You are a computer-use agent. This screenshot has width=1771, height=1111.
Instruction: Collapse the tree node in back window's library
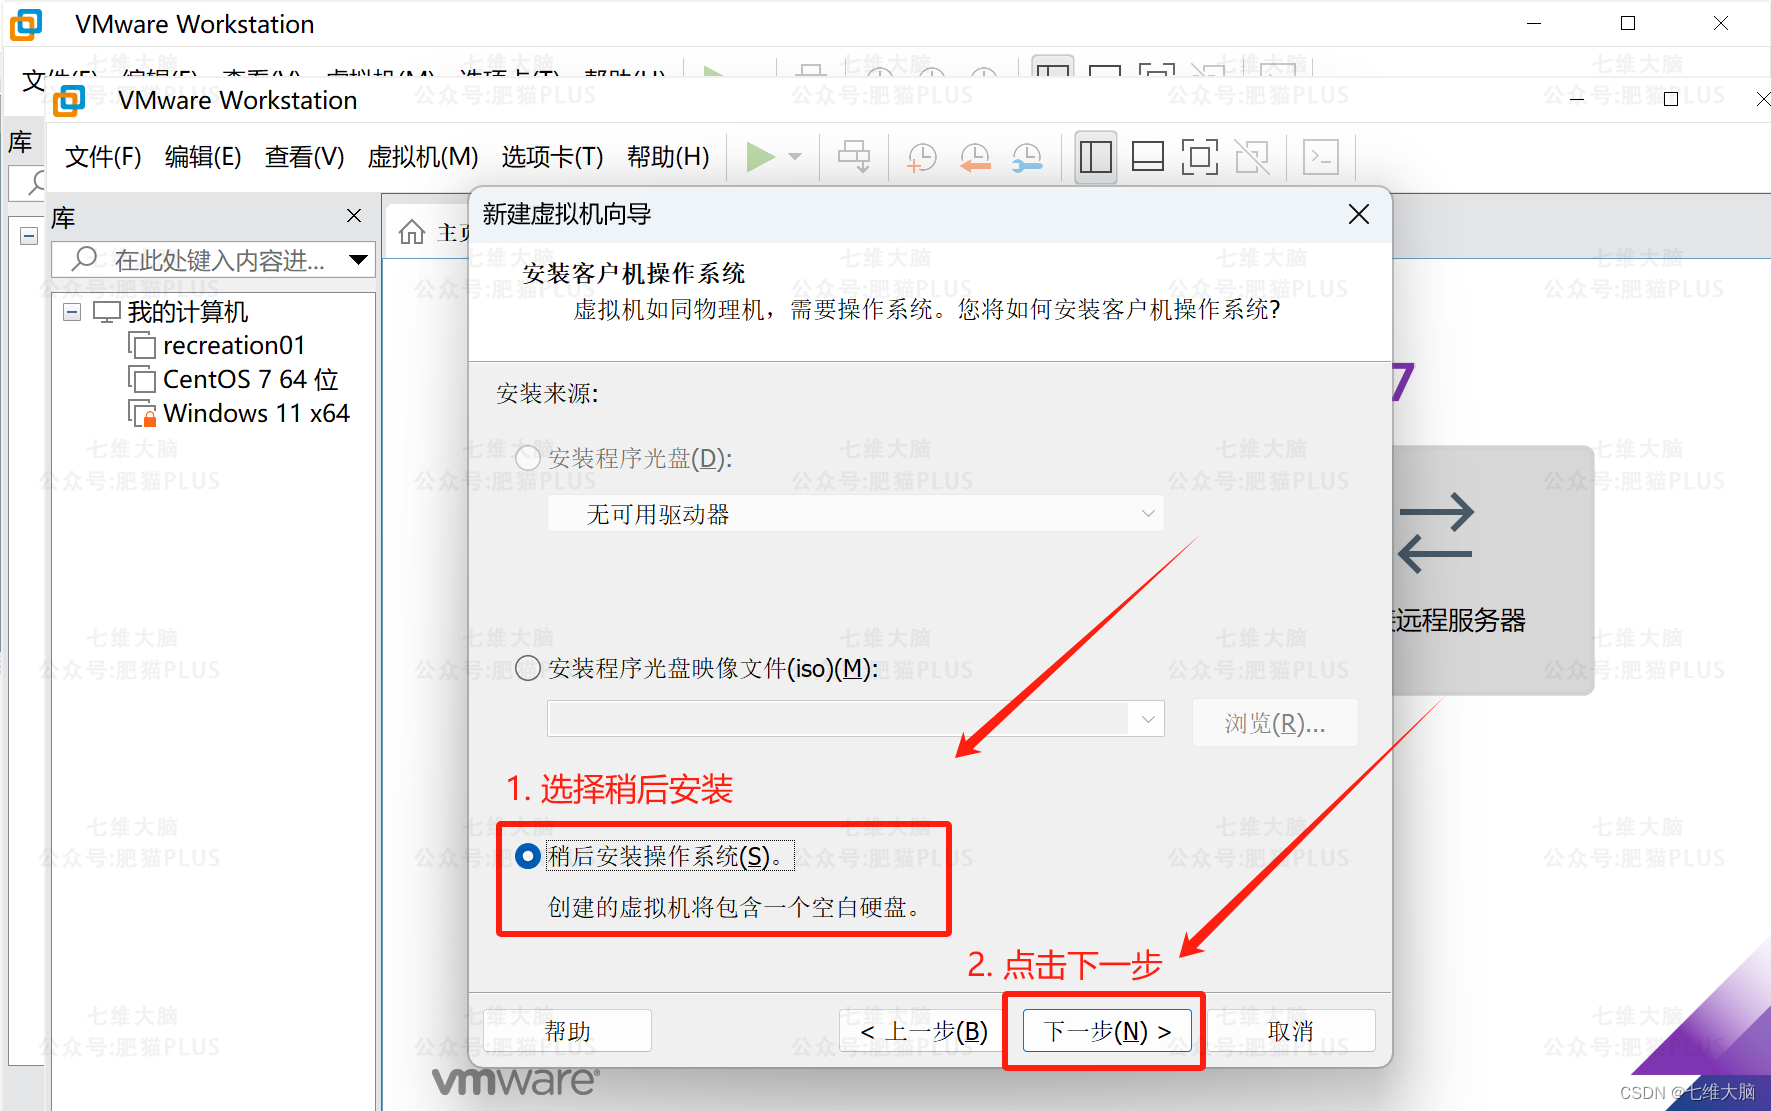point(29,236)
